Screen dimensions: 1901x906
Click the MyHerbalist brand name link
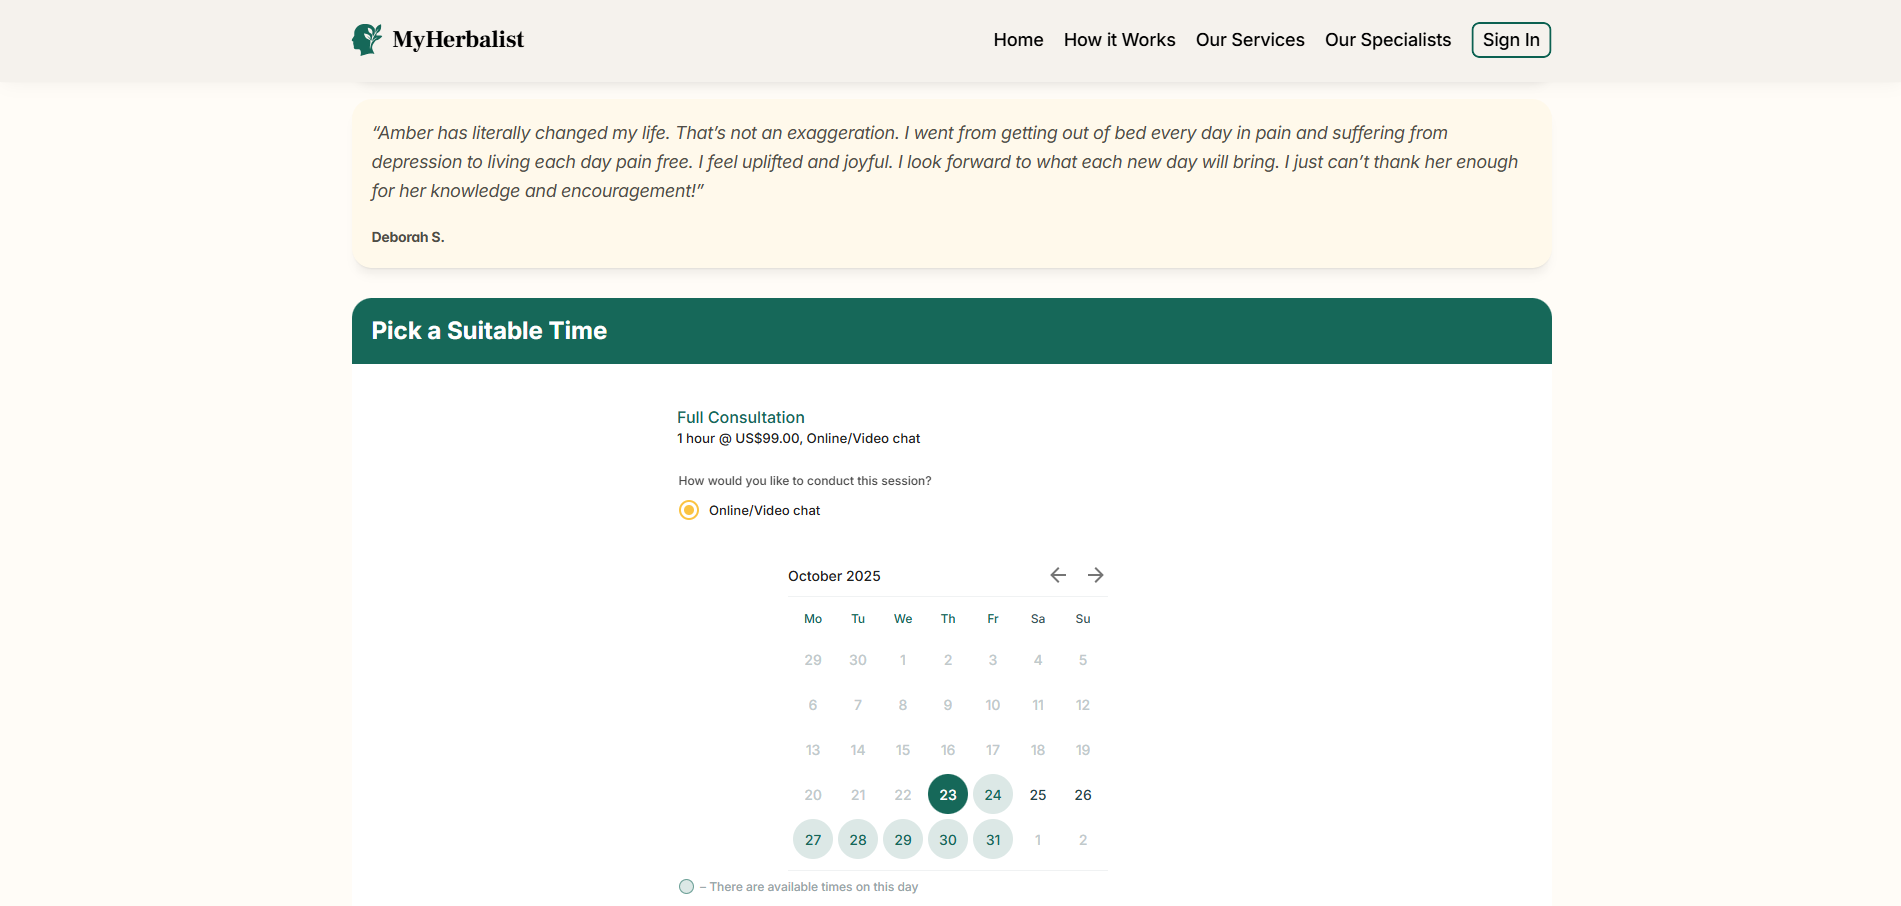[458, 40]
